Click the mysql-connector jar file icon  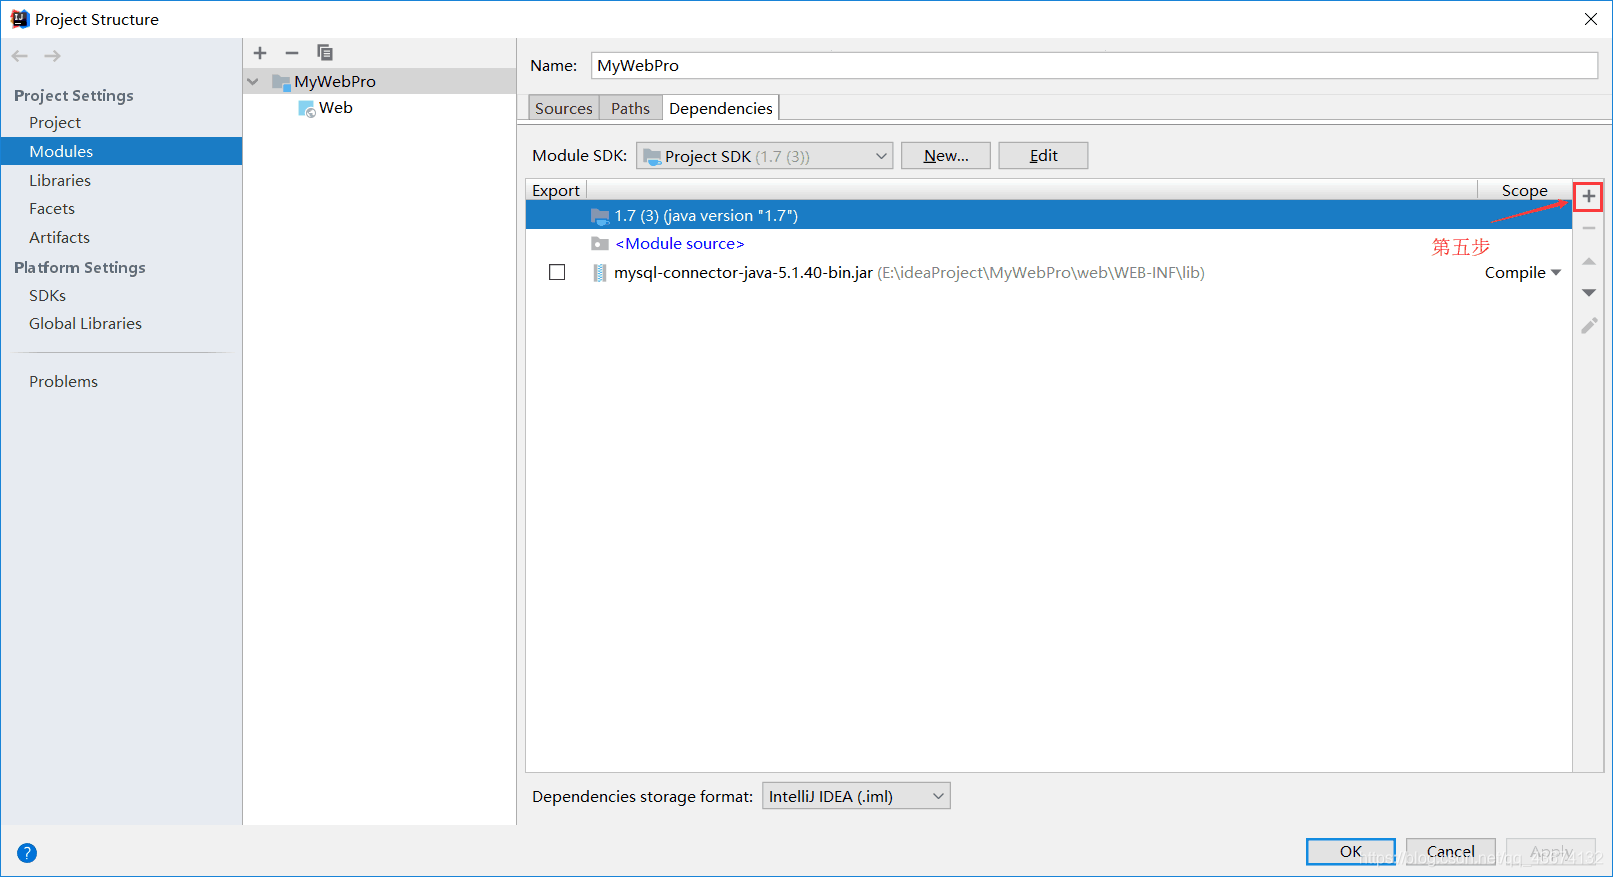pos(599,273)
